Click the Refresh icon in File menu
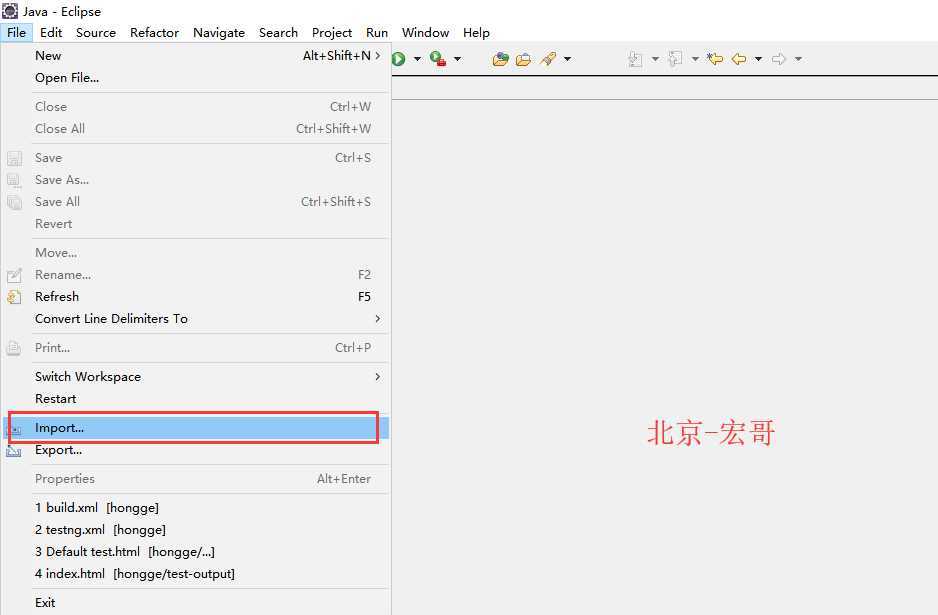The width and height of the screenshot is (938, 615). click(14, 297)
